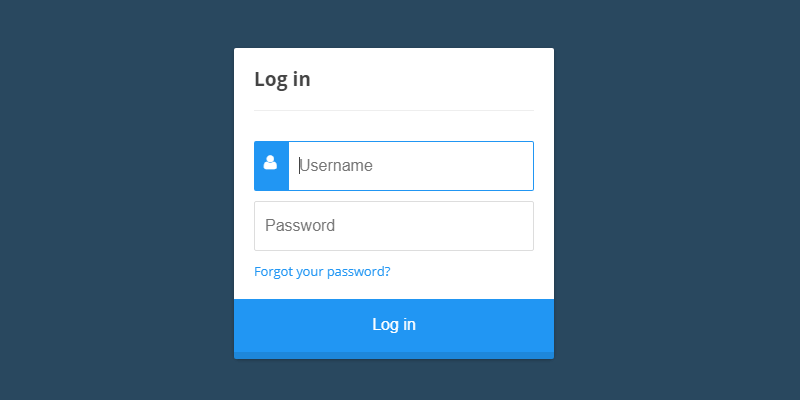Select the Password placeholder text
This screenshot has height=400, width=800.
click(300, 226)
